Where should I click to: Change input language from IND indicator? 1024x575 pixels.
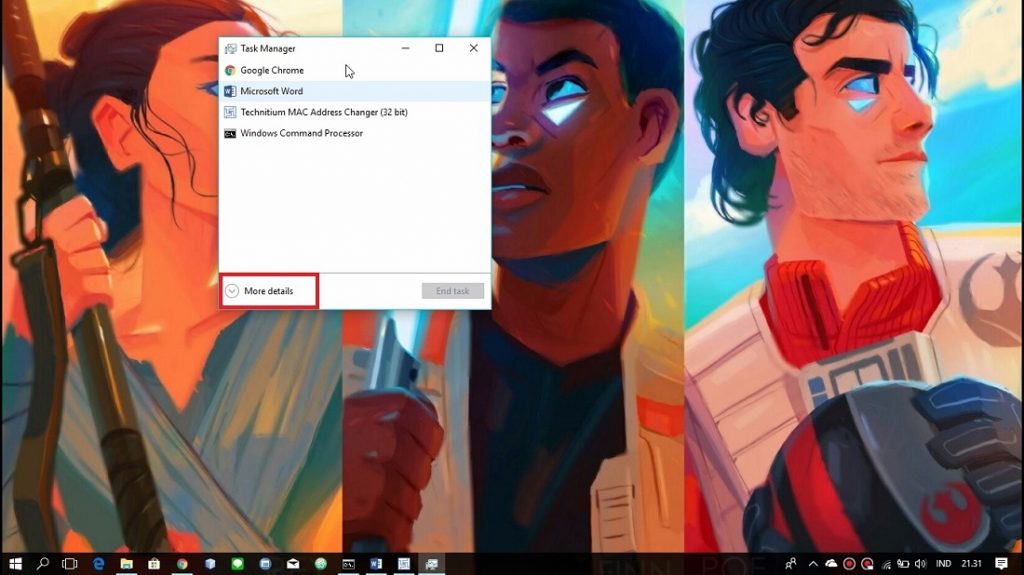click(x=943, y=564)
